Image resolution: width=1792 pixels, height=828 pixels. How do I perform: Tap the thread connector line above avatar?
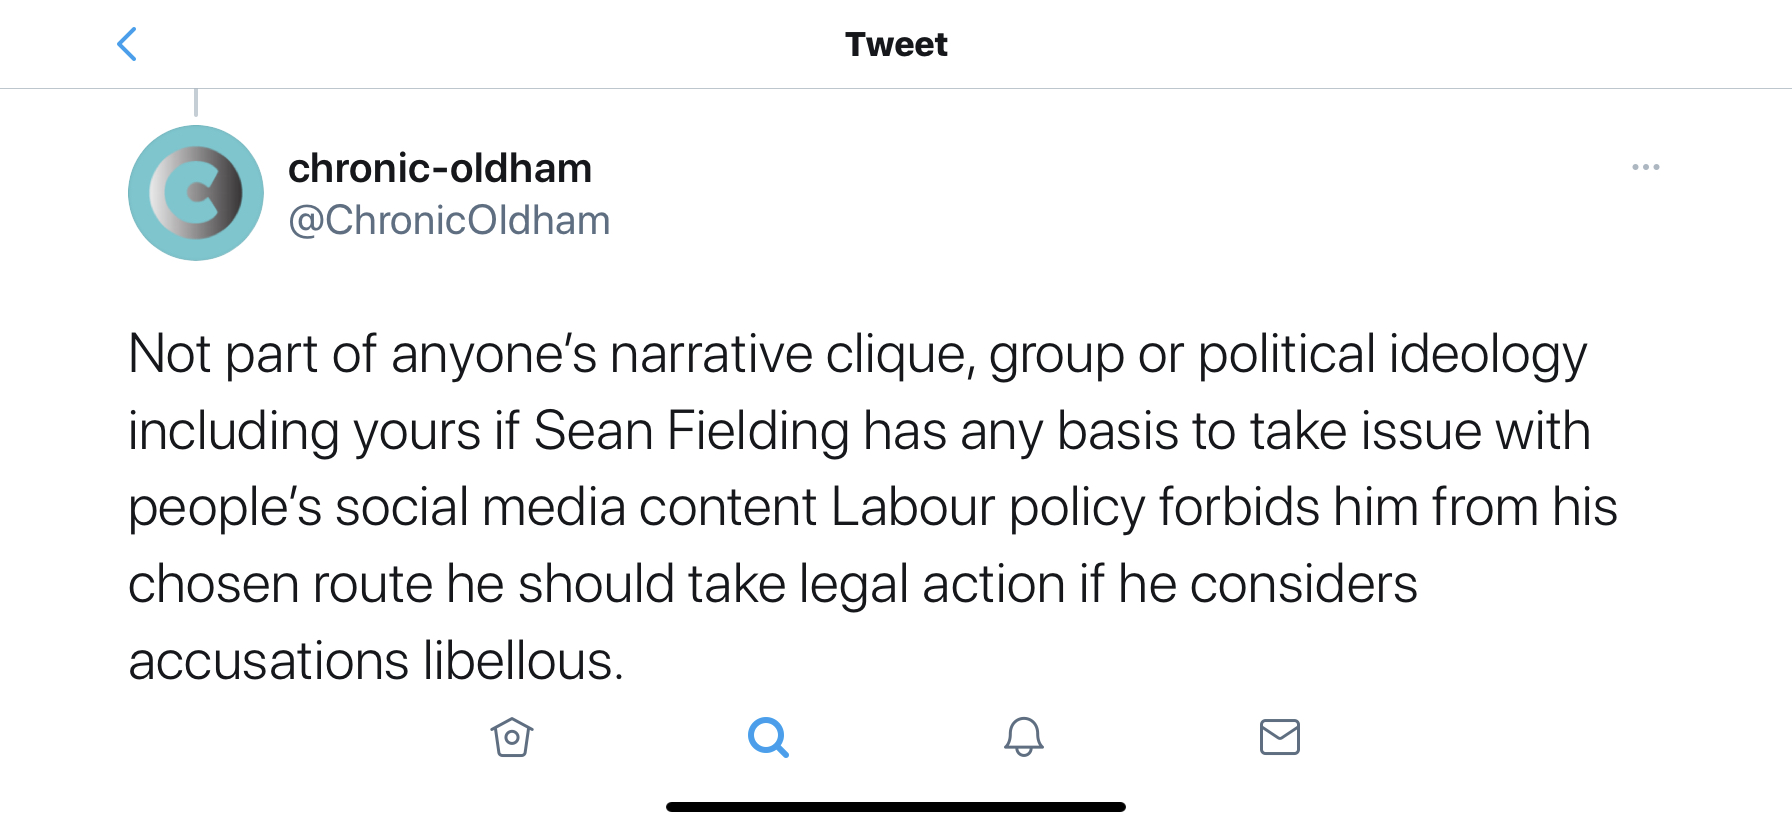point(196,102)
